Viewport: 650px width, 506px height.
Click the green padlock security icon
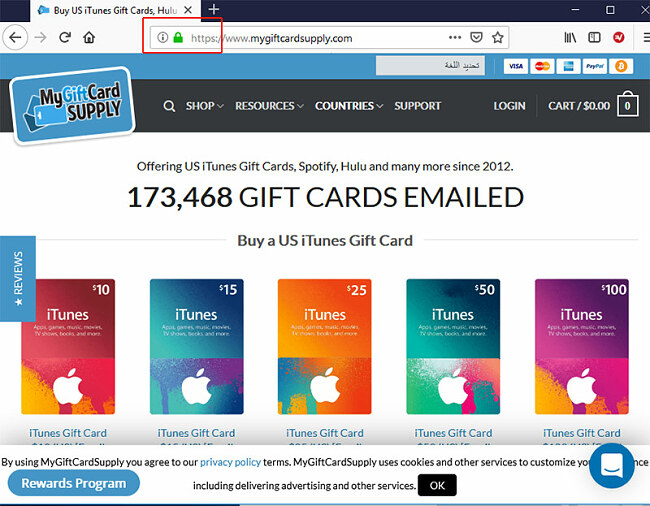178,38
